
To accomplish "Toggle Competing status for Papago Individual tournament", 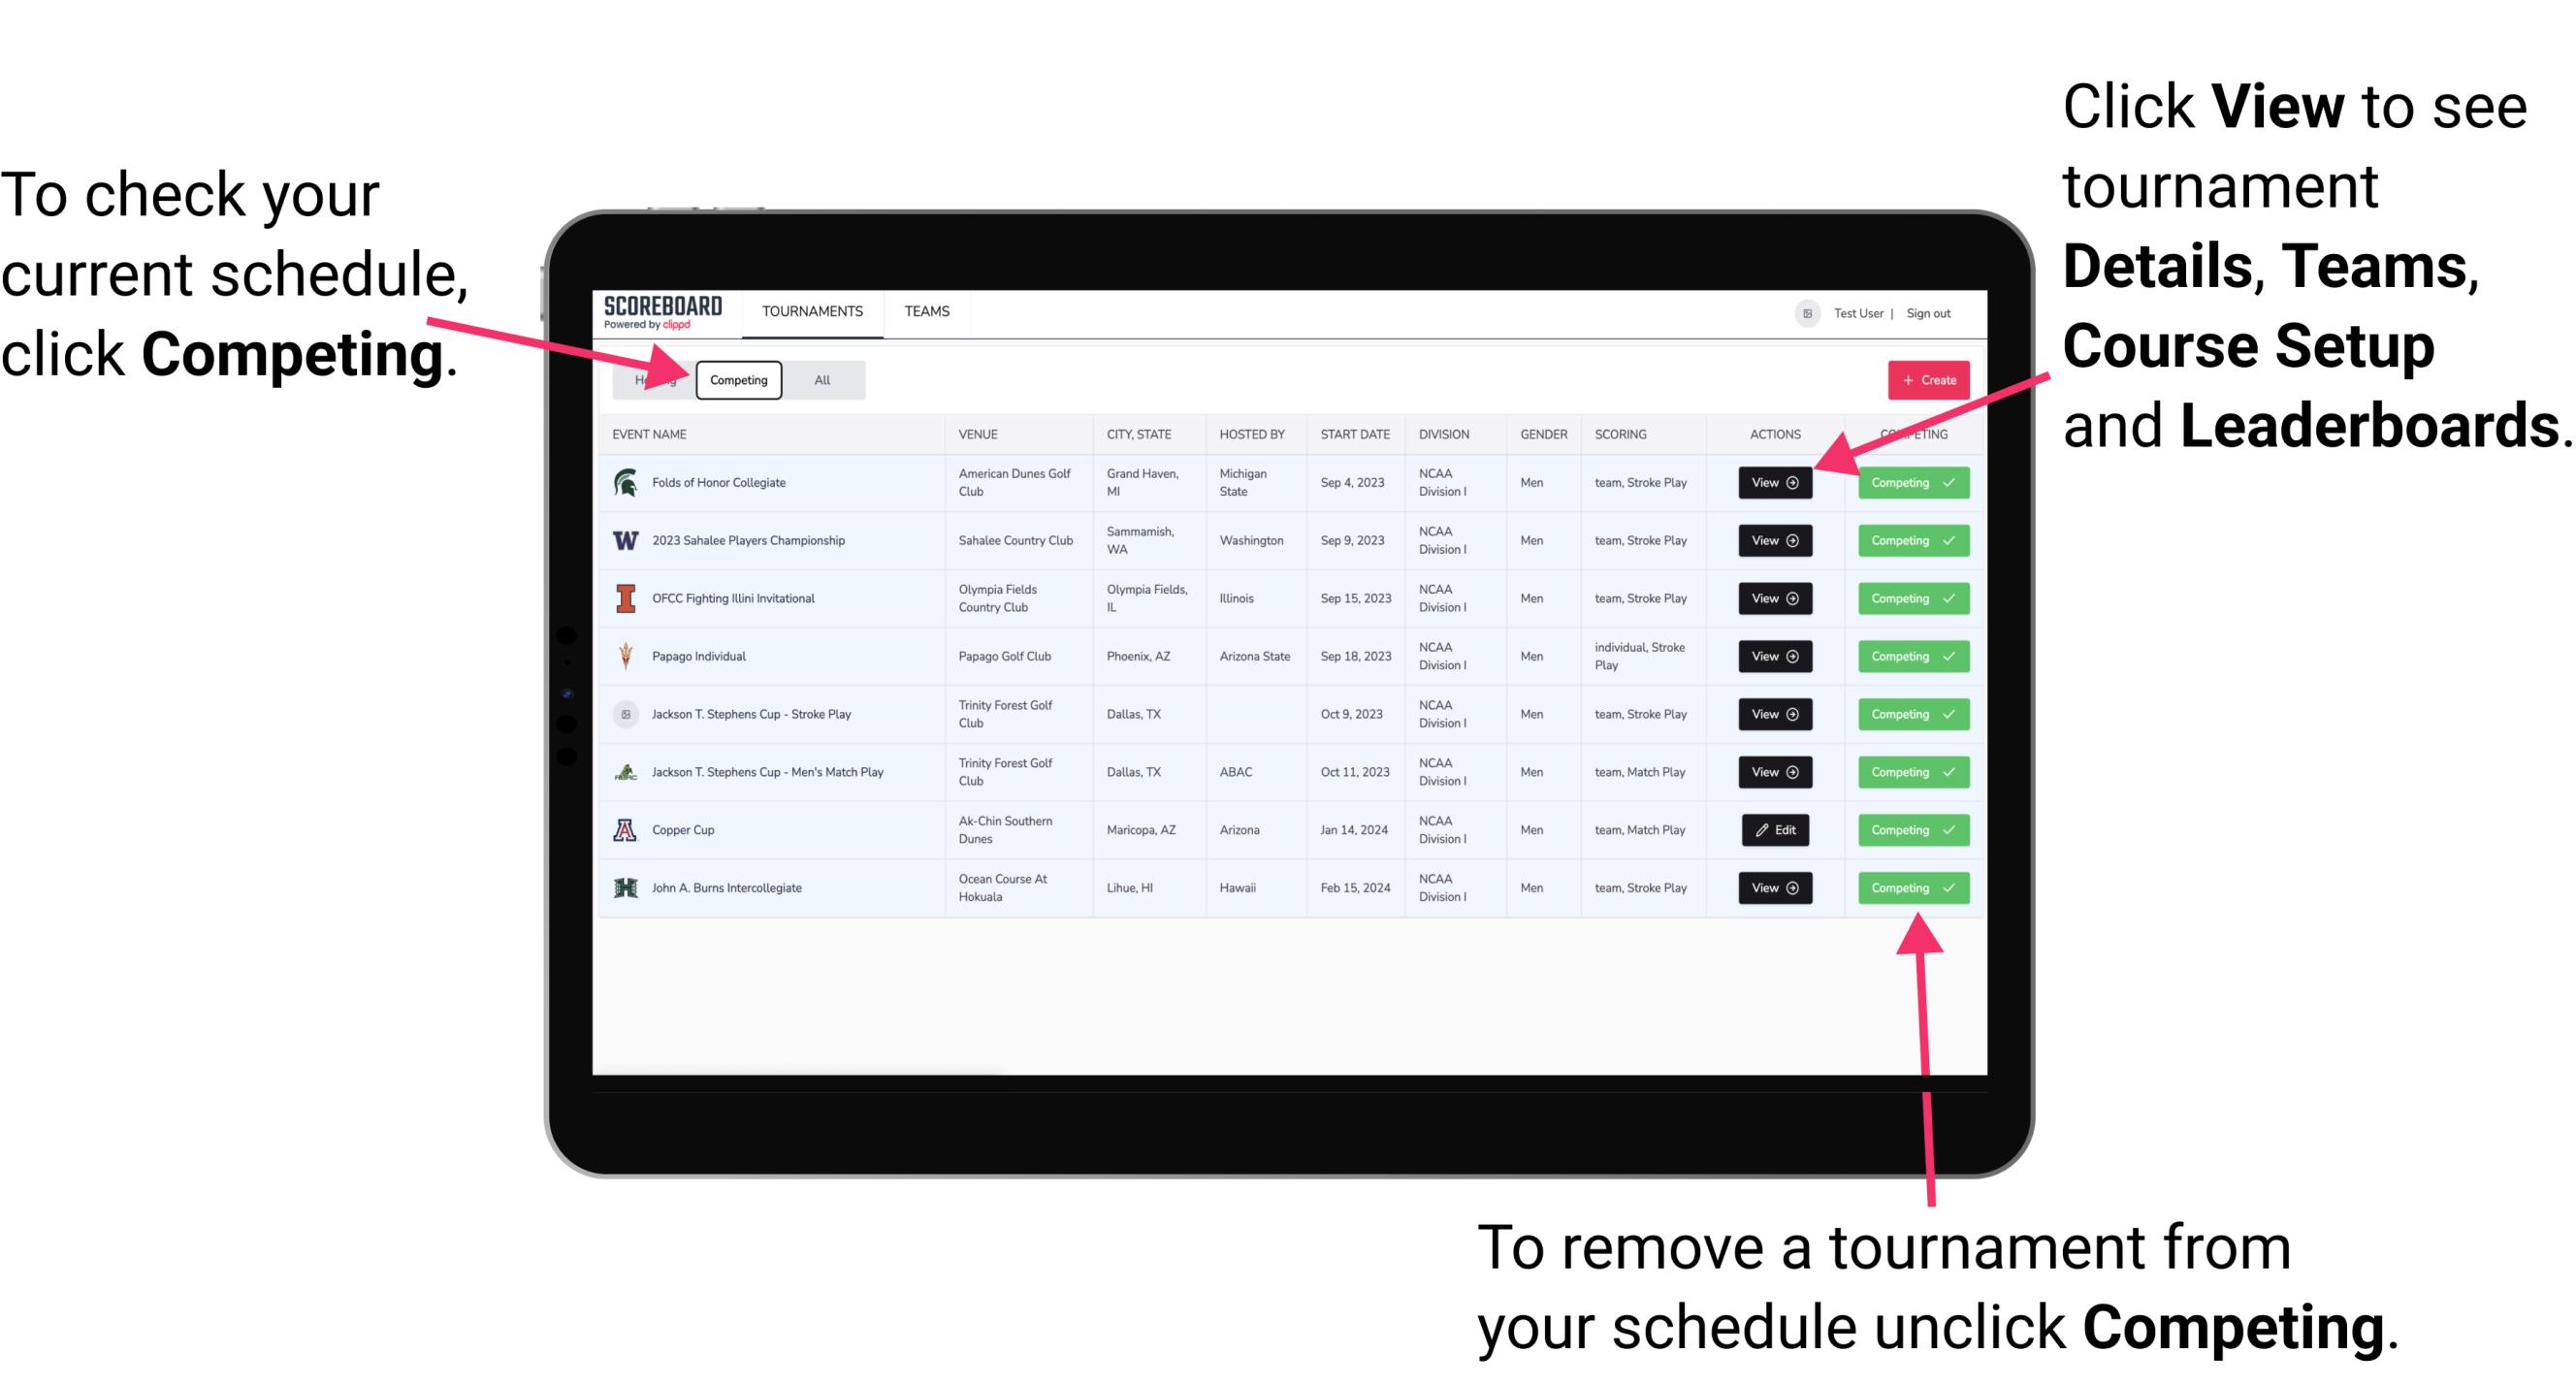I will coord(1907,656).
